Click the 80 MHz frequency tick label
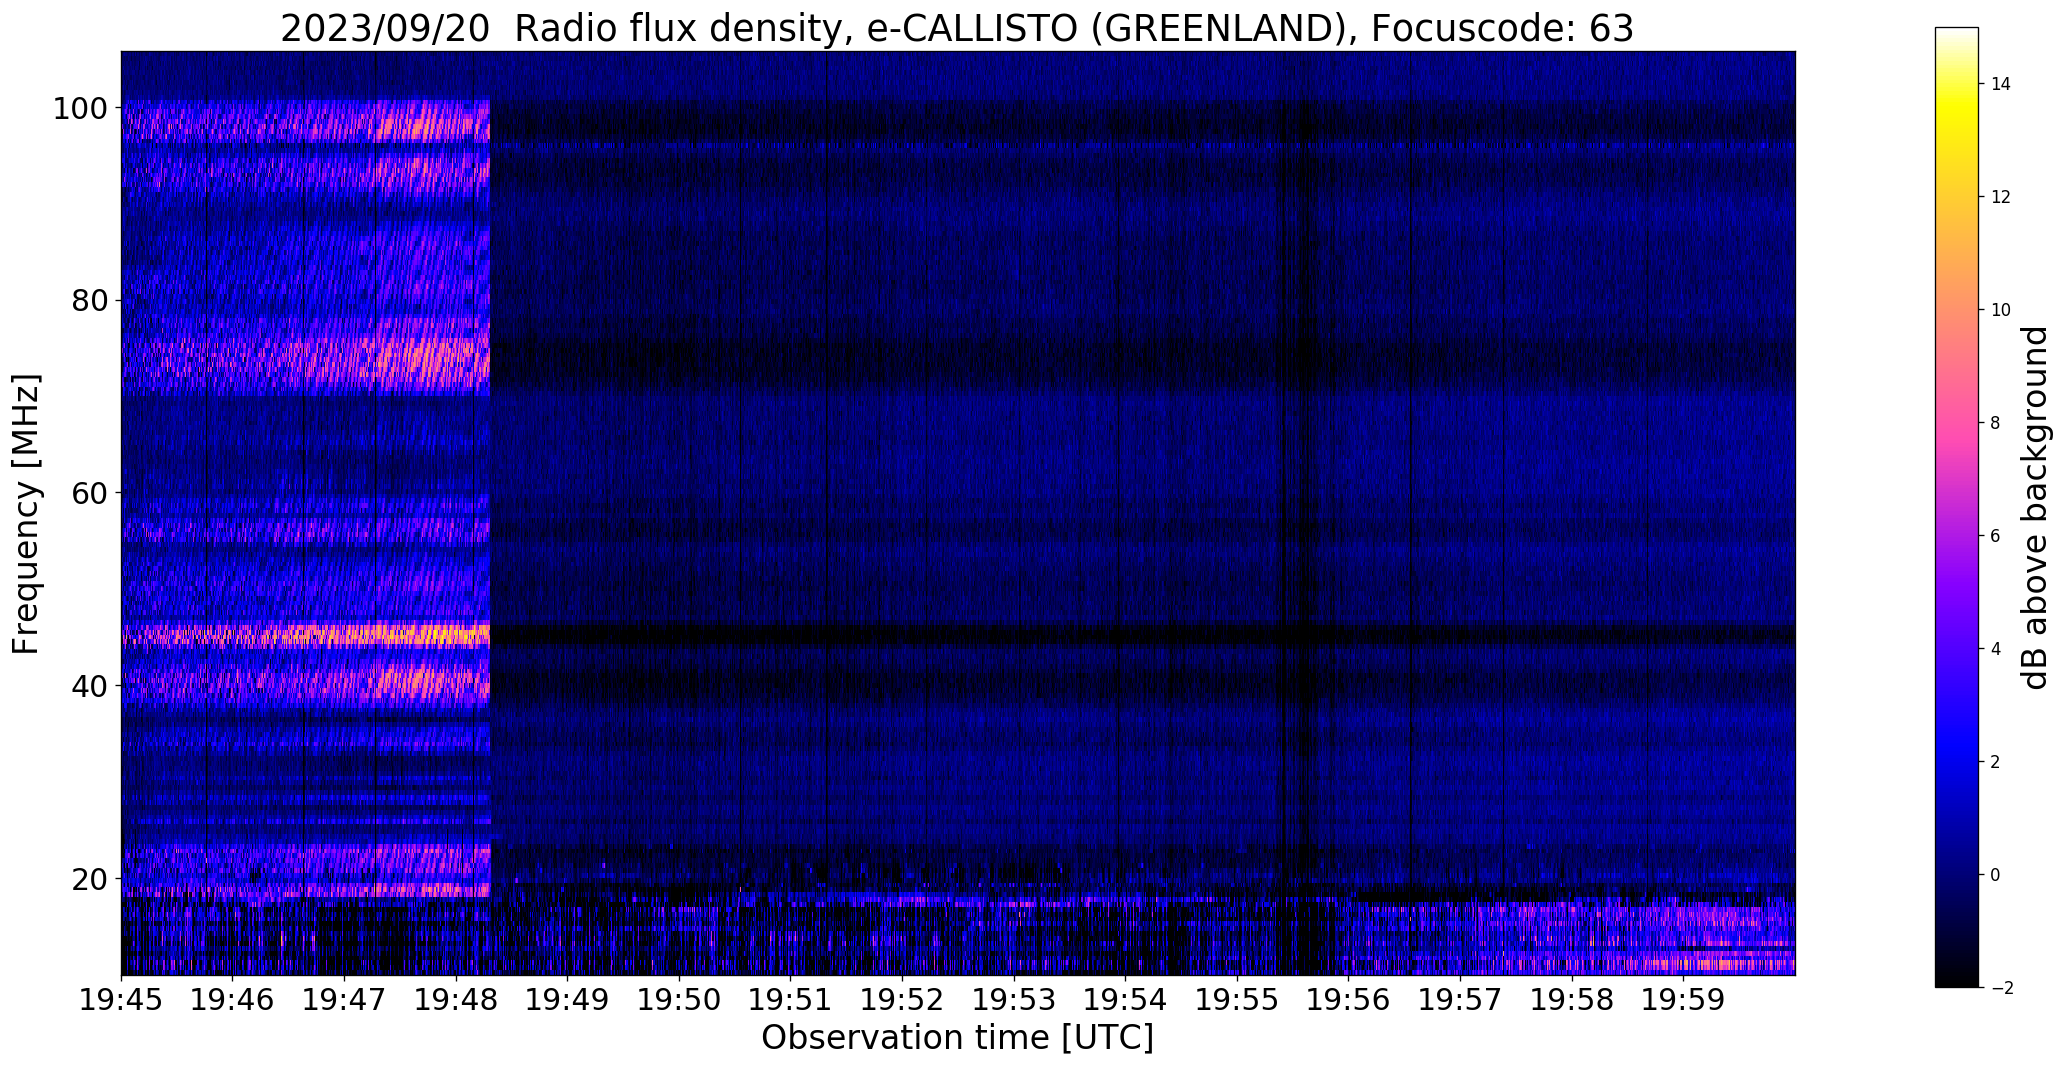The width and height of the screenshot is (2066, 1067). [x=90, y=301]
